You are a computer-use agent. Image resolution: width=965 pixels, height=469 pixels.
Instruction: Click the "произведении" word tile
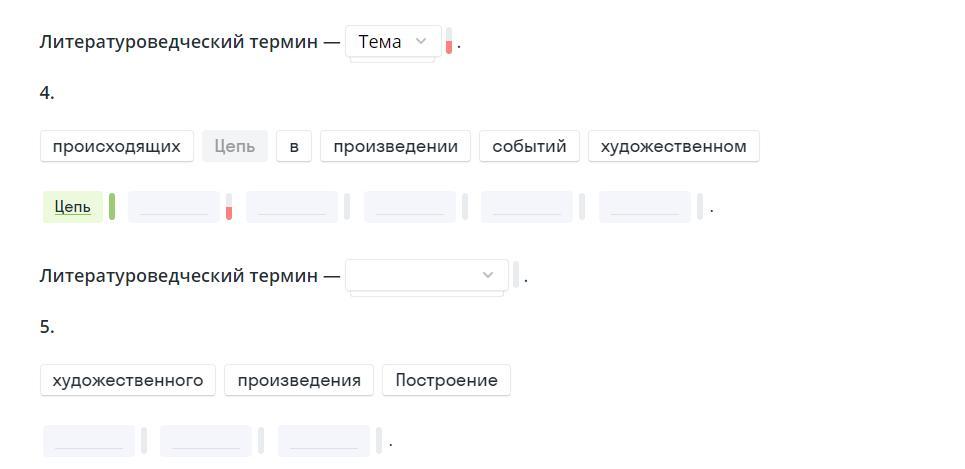[395, 146]
